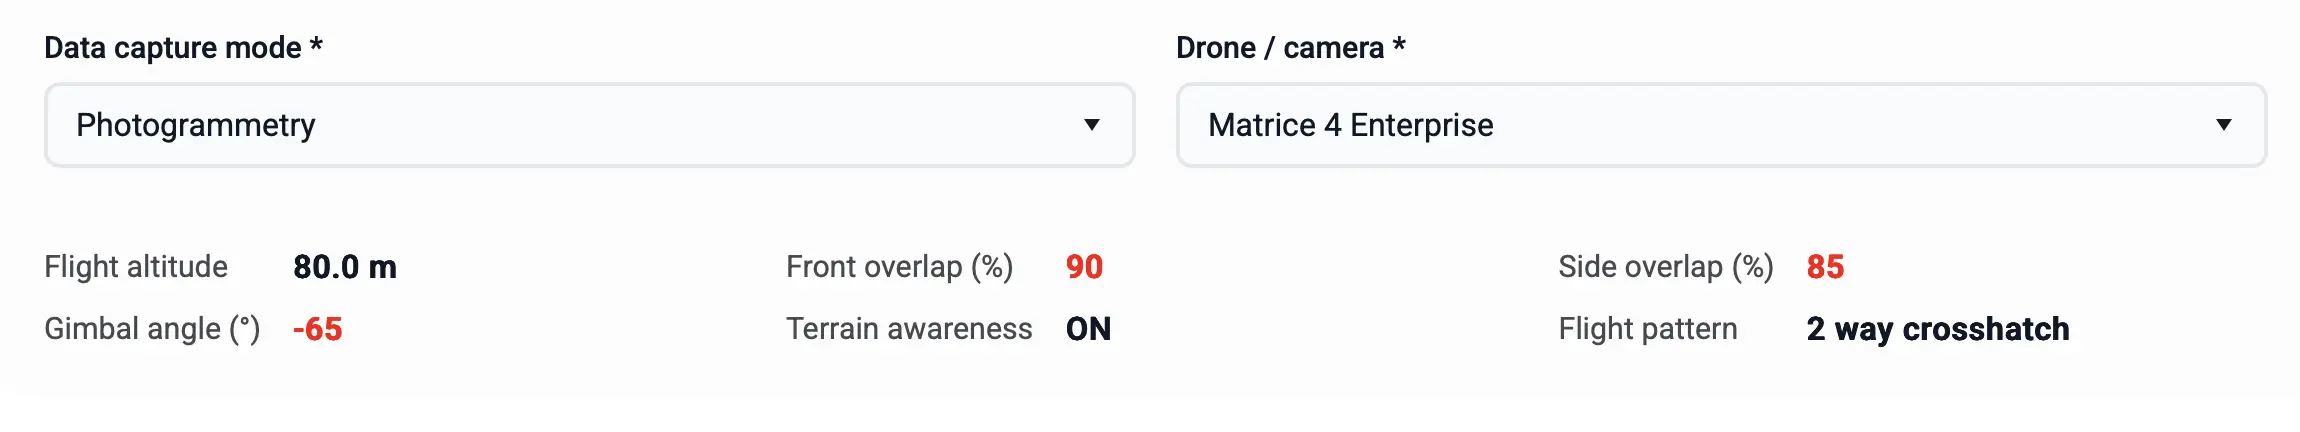The width and height of the screenshot is (2300, 432).
Task: Click the Terrain awareness label
Action: point(909,329)
